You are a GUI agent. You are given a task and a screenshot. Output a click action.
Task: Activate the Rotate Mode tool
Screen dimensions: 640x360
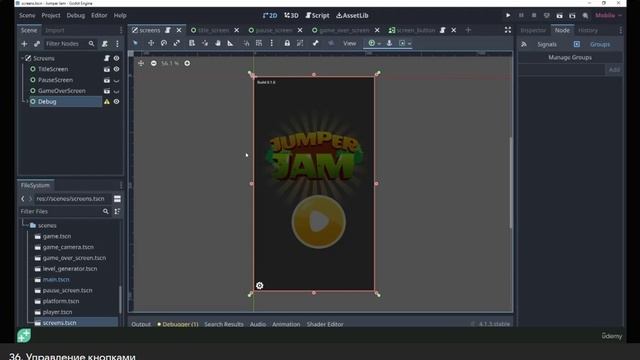[164, 43]
